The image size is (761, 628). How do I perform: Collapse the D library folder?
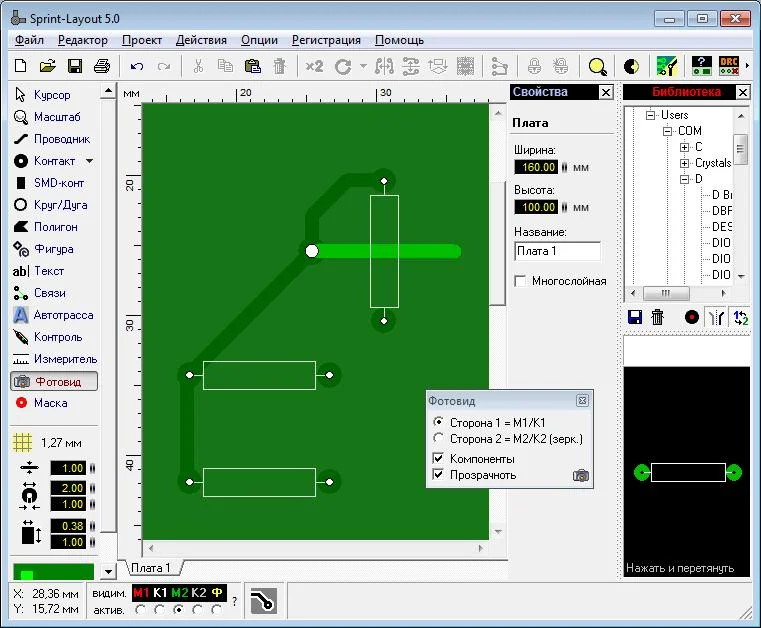coord(684,179)
